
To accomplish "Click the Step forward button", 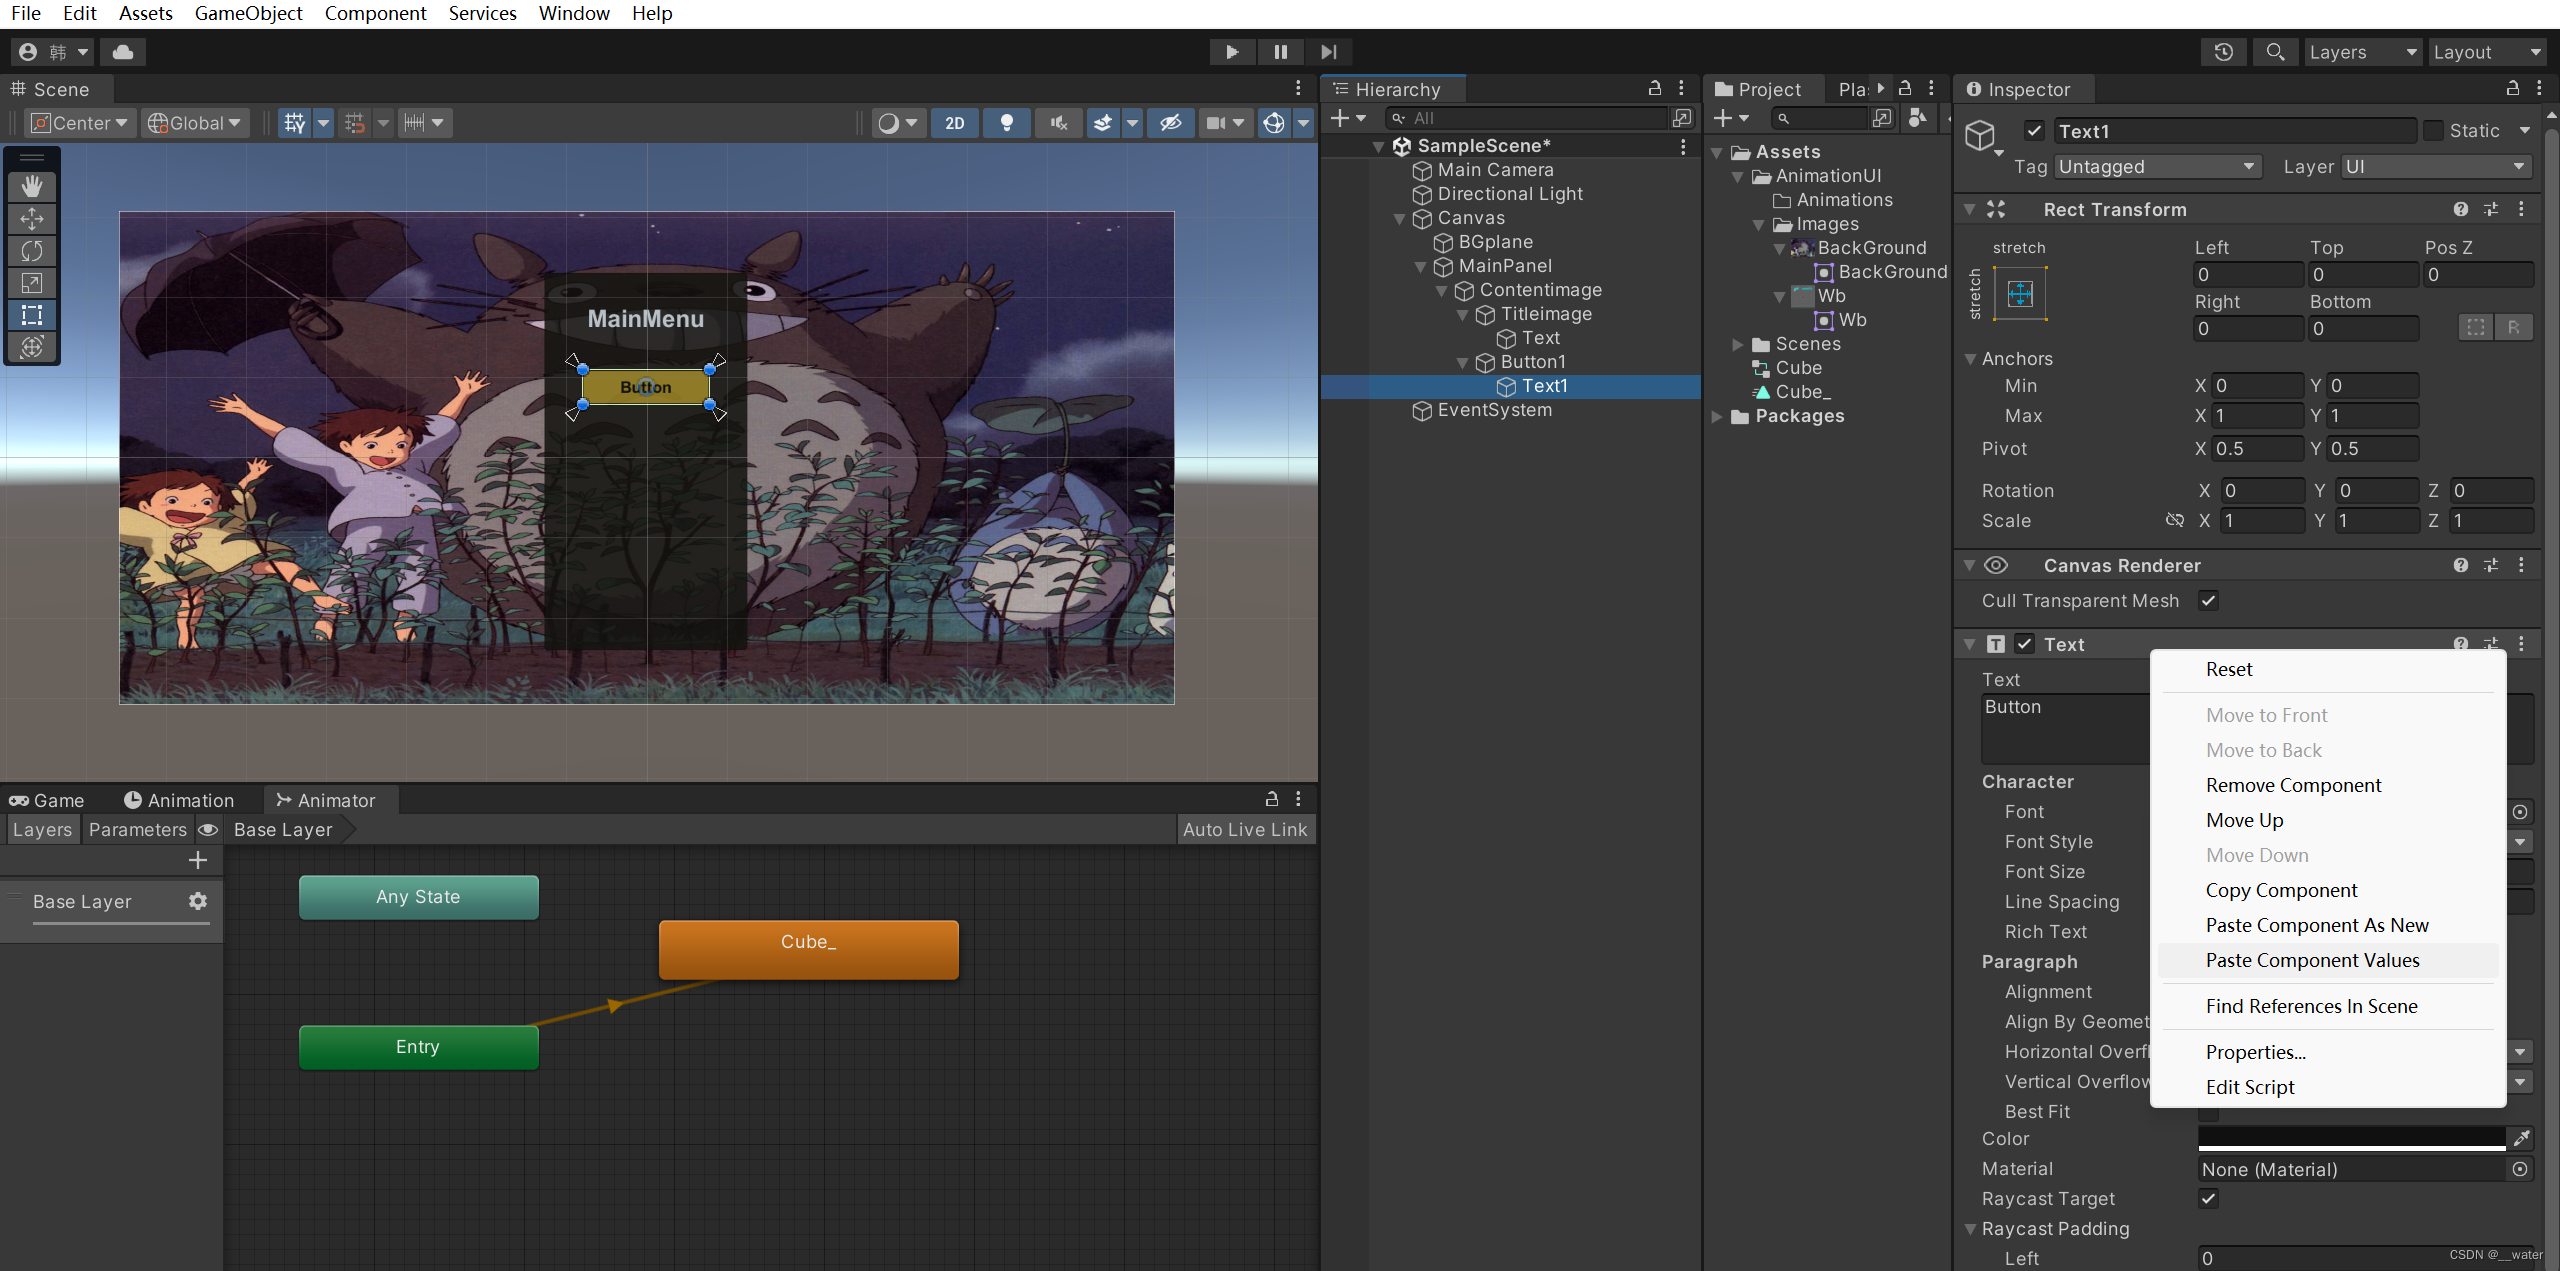I will 1328,52.
